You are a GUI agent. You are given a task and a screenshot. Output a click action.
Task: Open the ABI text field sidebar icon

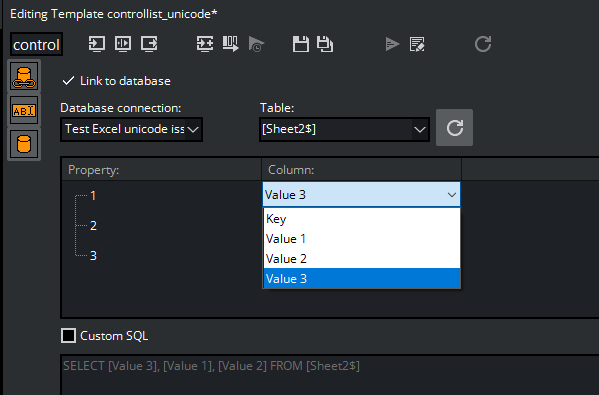click(24, 111)
